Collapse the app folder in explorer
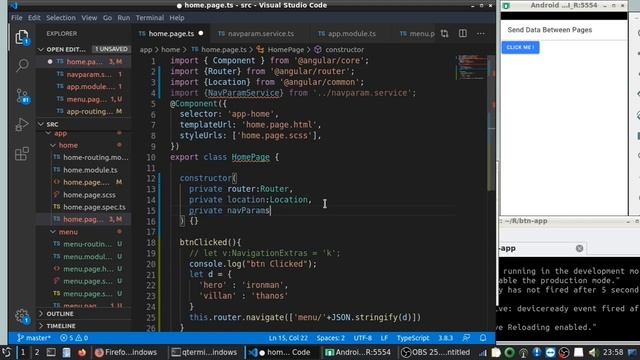The image size is (640, 360). (84, 133)
